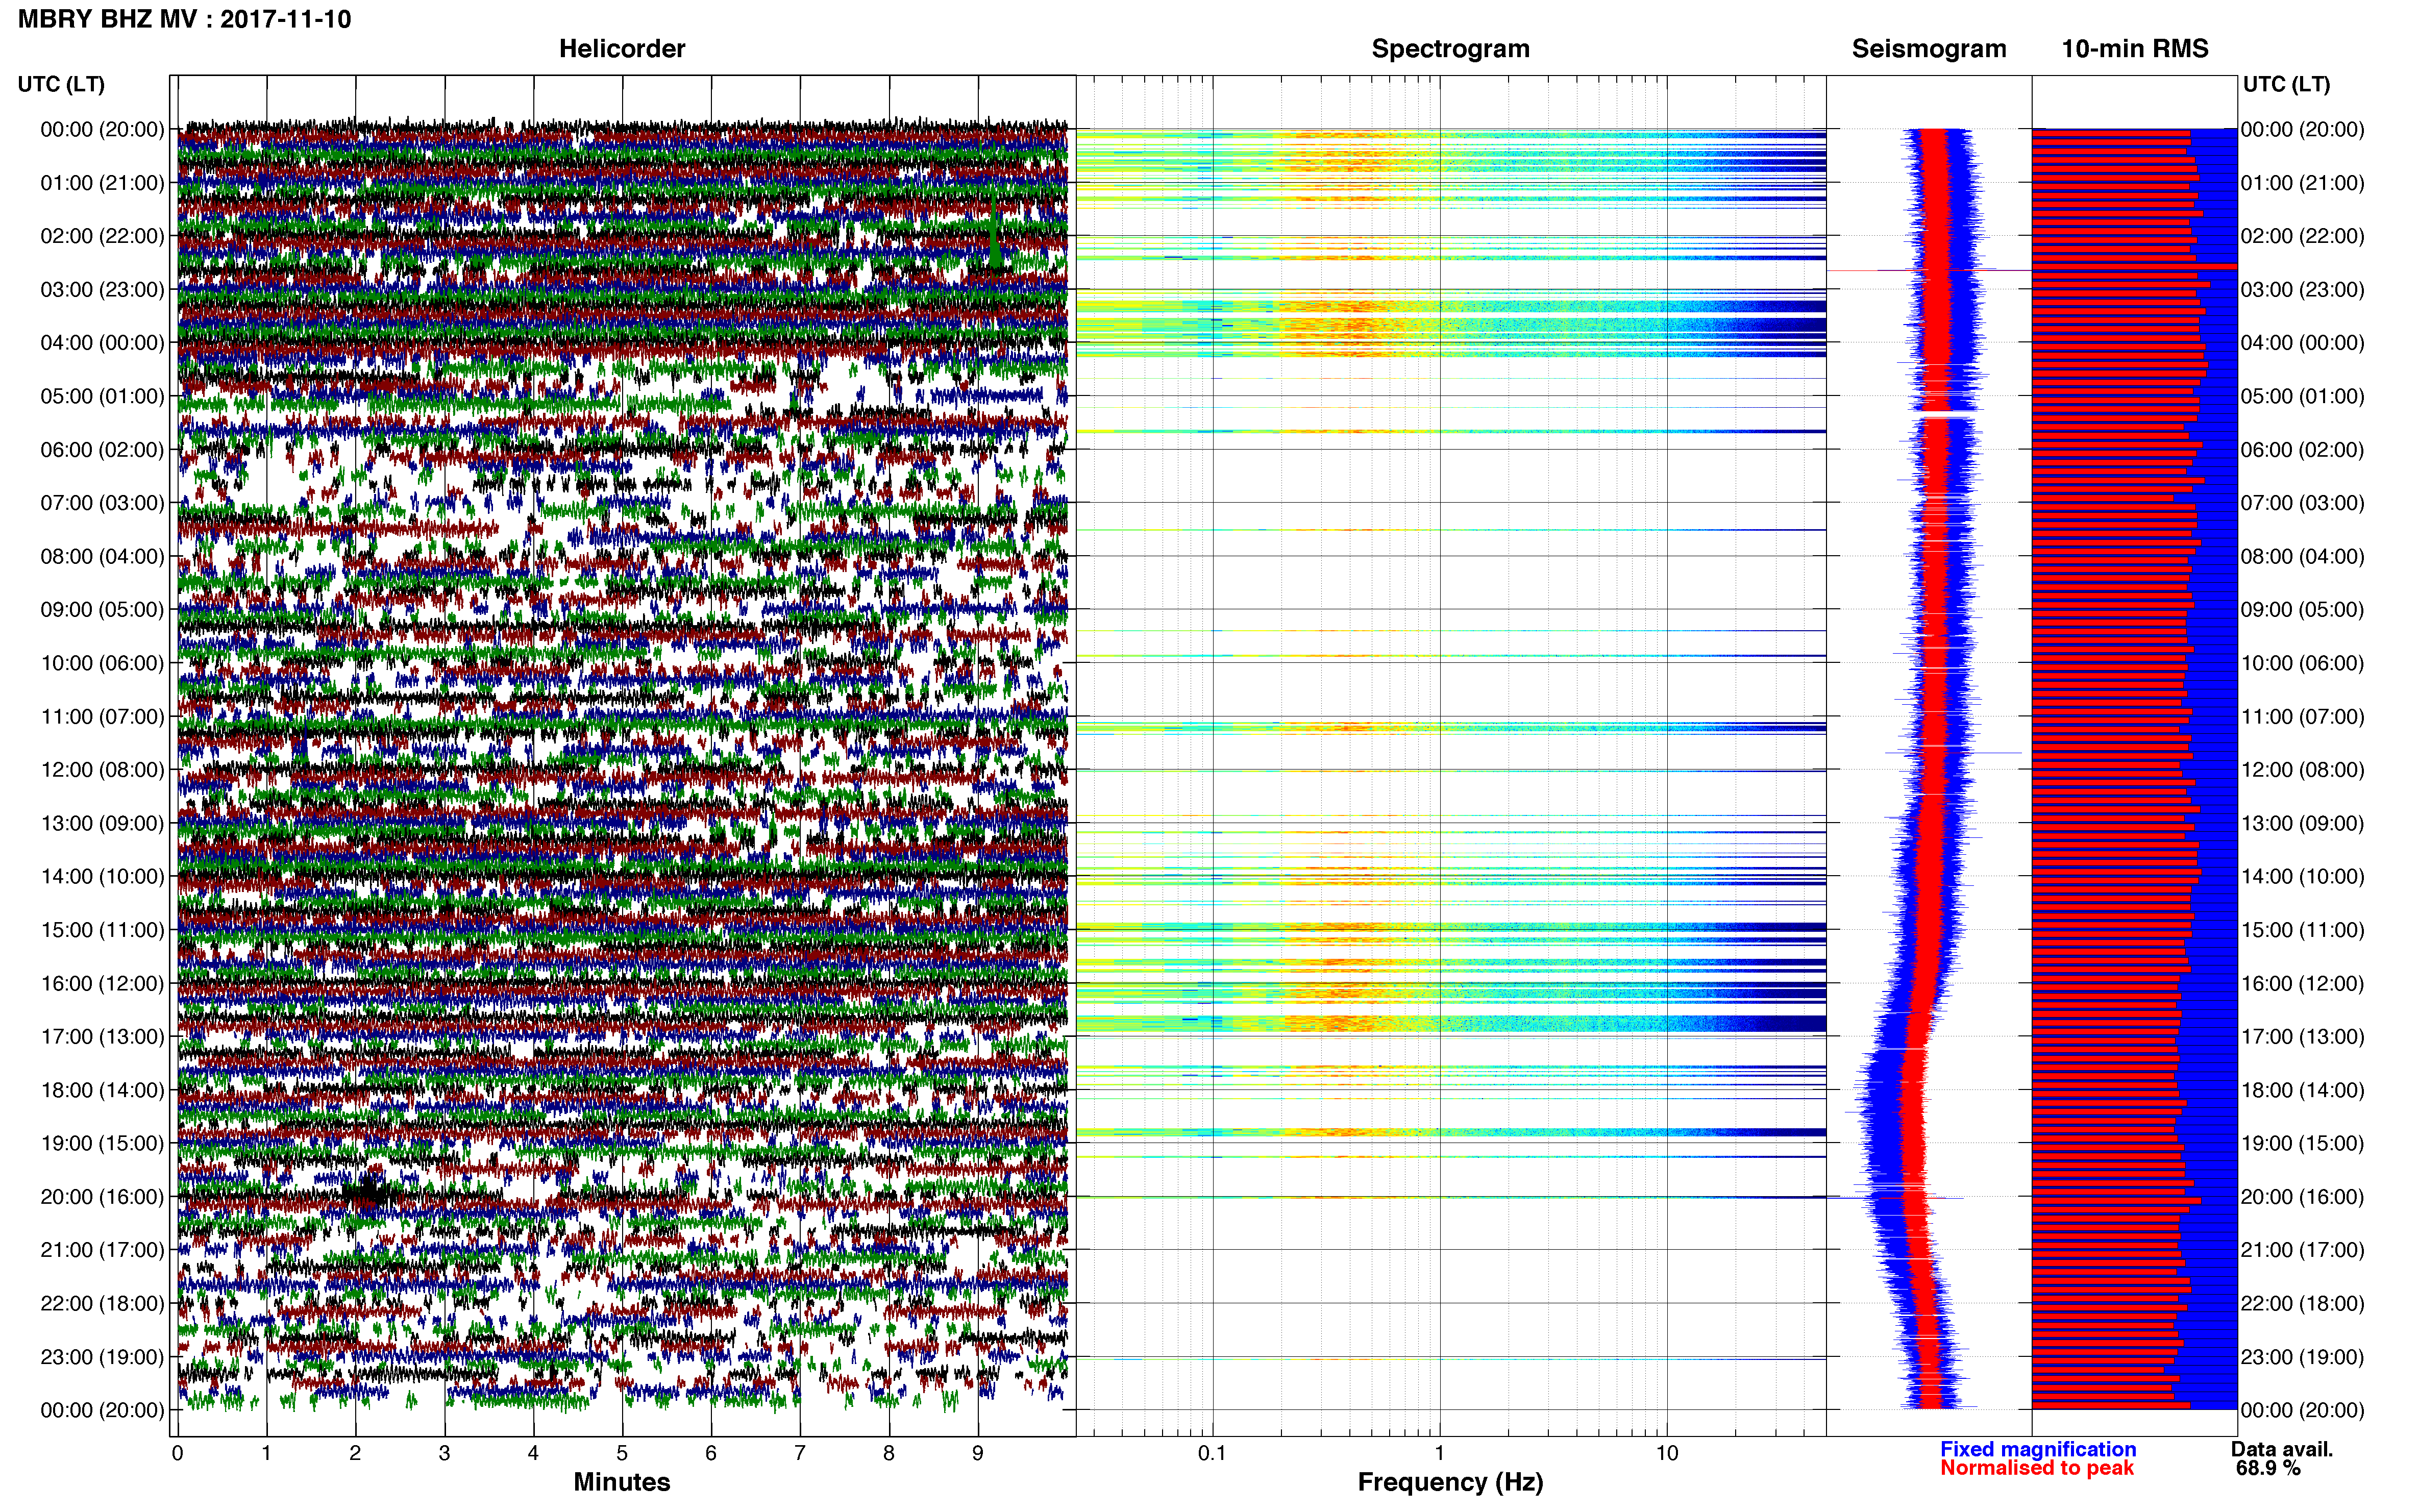Screen dimensions: 2419x1512
Task: Click '06:00 (02:00)' on the RMS-side time axis
Action: [x=2302, y=450]
